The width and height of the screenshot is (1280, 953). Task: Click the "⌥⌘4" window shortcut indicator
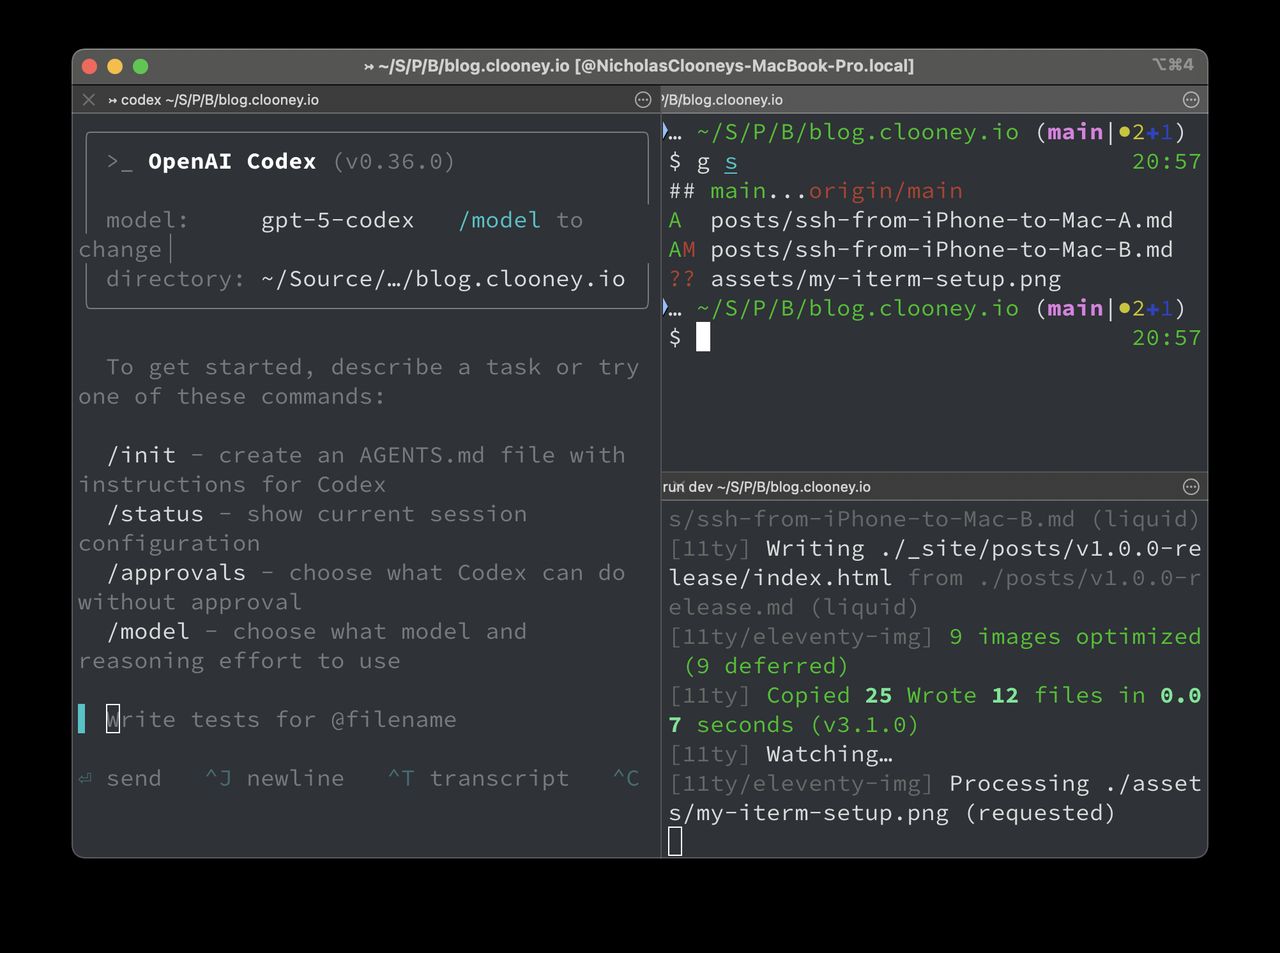pyautogui.click(x=1173, y=65)
